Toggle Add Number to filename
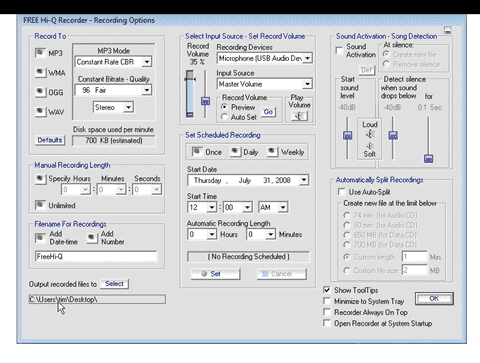 click(x=92, y=238)
